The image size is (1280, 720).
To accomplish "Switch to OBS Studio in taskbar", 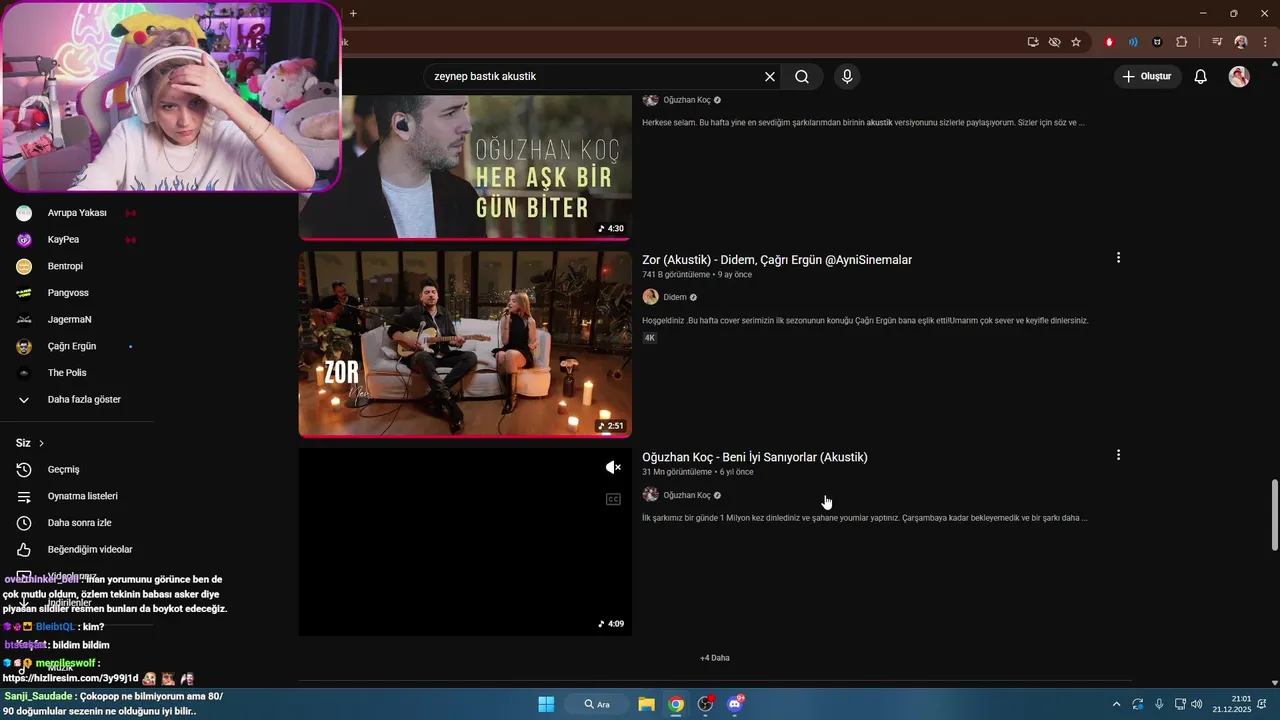I will coord(706,704).
